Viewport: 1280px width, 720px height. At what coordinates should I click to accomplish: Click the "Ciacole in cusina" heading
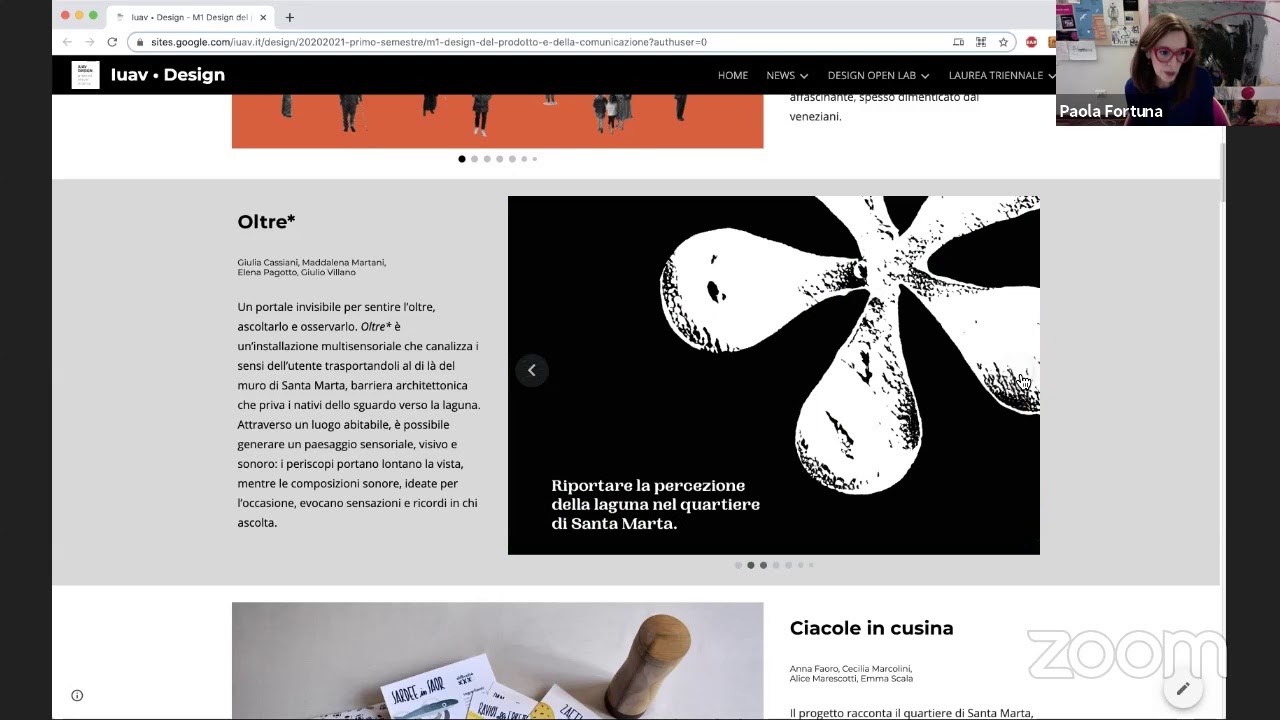point(871,628)
